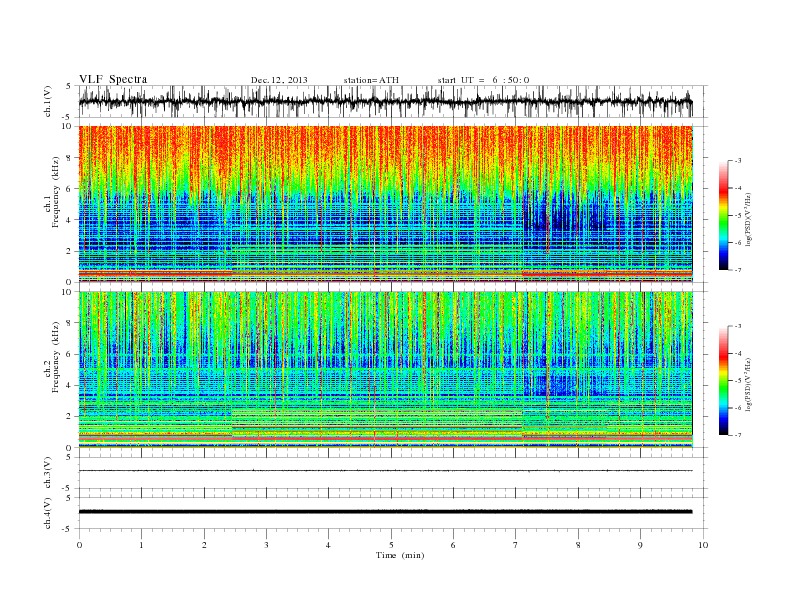Click the 'start UT = 6:50:0' text

tap(483, 80)
